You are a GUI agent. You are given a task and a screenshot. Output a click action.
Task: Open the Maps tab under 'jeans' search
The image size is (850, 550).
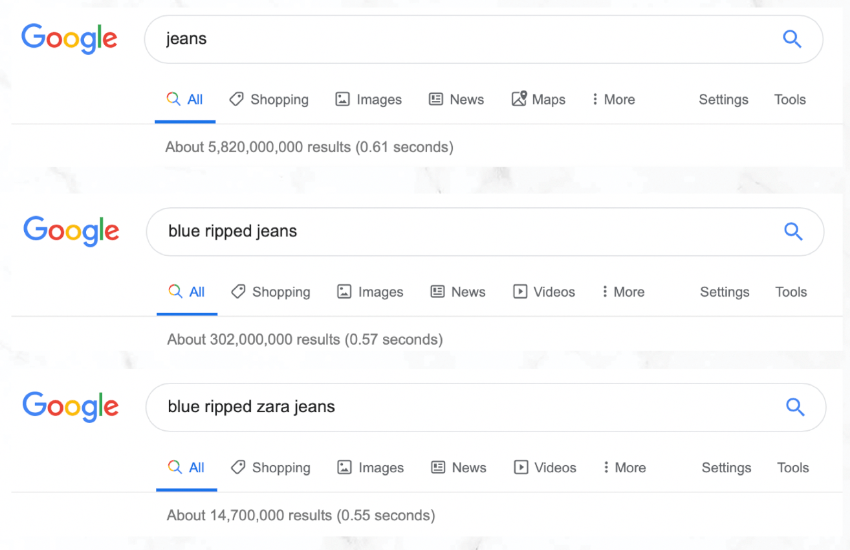pyautogui.click(x=538, y=99)
